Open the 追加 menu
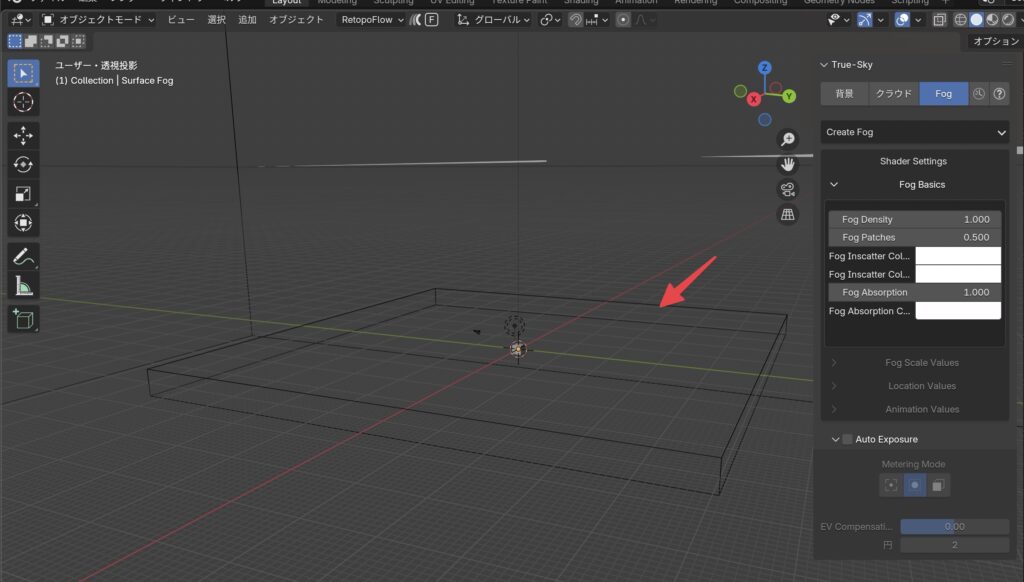 pos(247,20)
